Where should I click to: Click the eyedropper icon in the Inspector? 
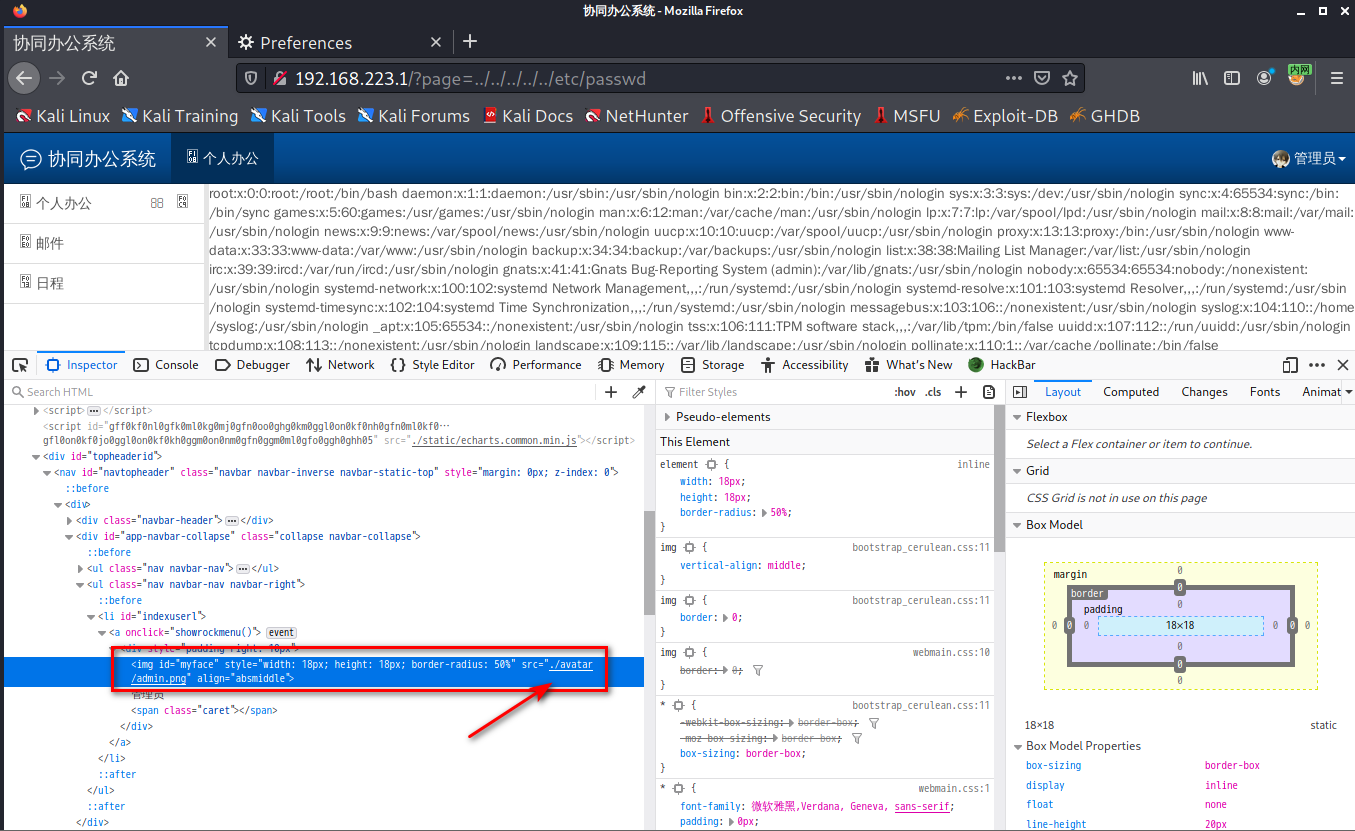639,392
